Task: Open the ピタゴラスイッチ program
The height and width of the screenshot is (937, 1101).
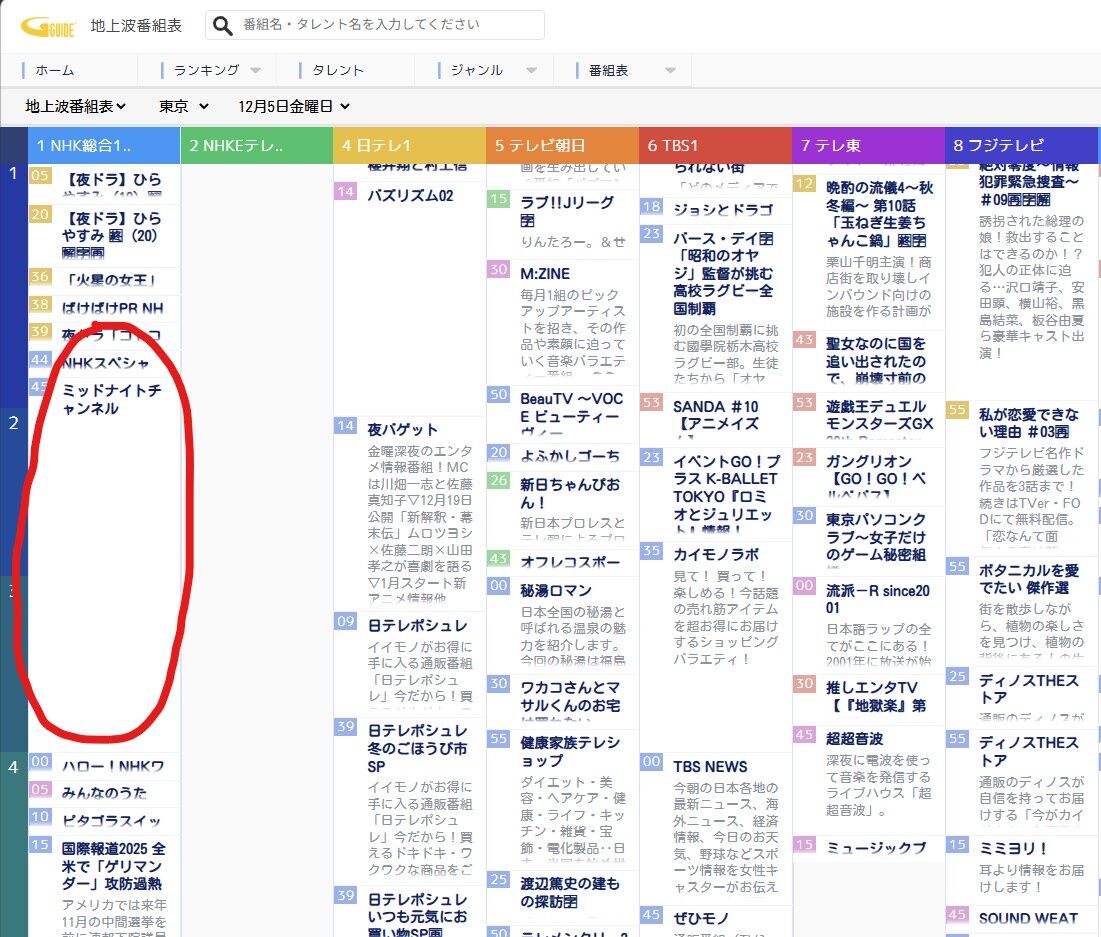Action: (111, 820)
